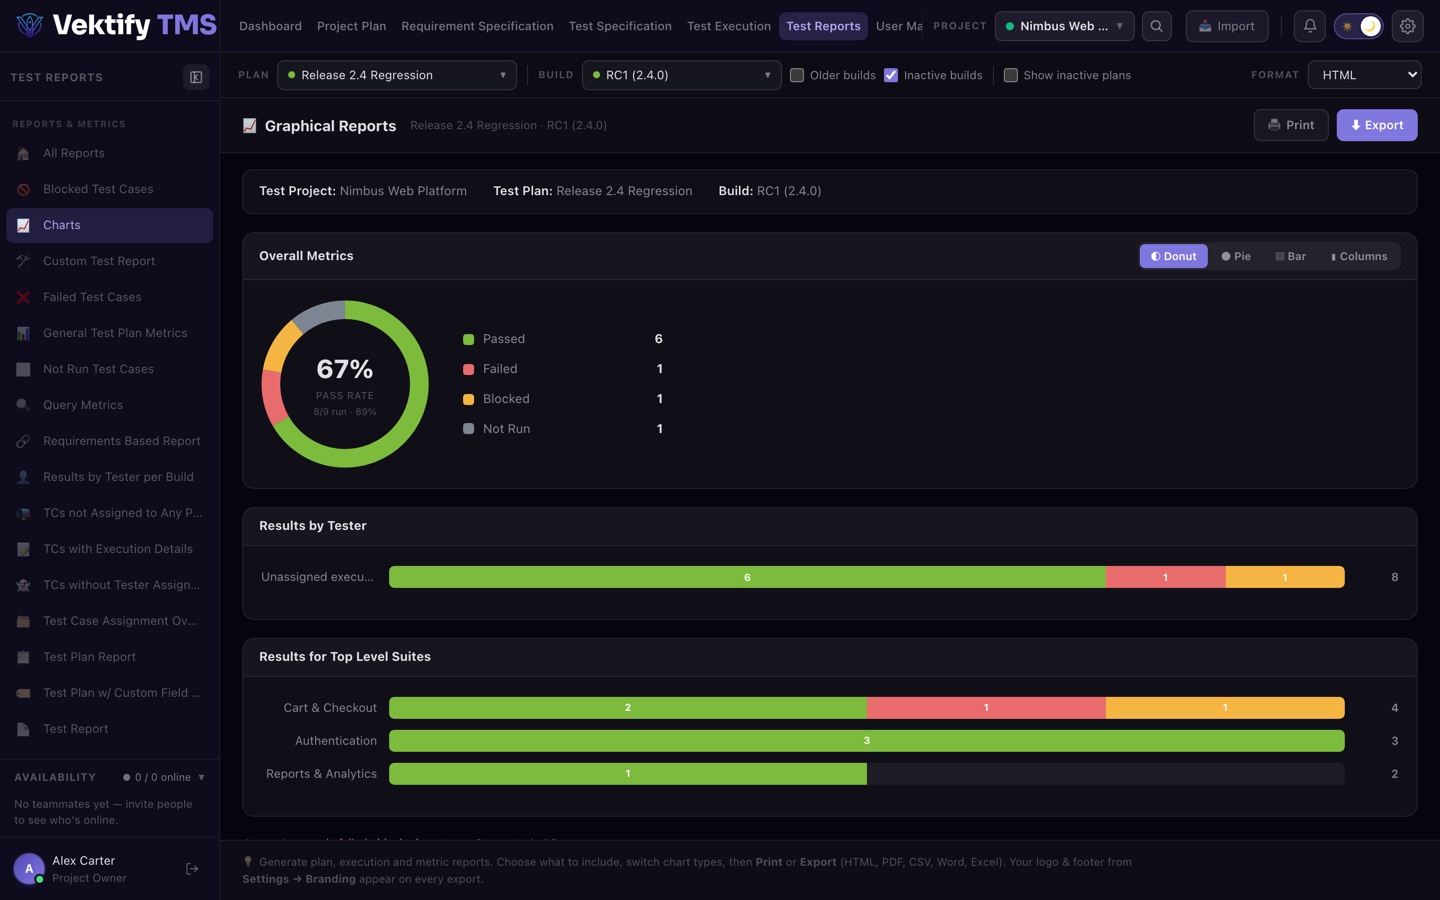The image size is (1440, 900).
Task: Click TCs not Assigned to Any Platform icon
Action: [23, 513]
